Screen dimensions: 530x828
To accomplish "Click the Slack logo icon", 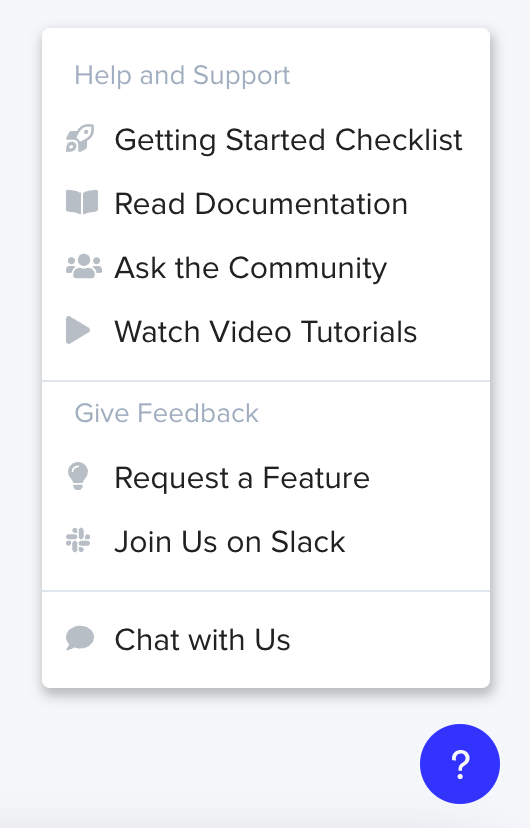I will [x=78, y=540].
